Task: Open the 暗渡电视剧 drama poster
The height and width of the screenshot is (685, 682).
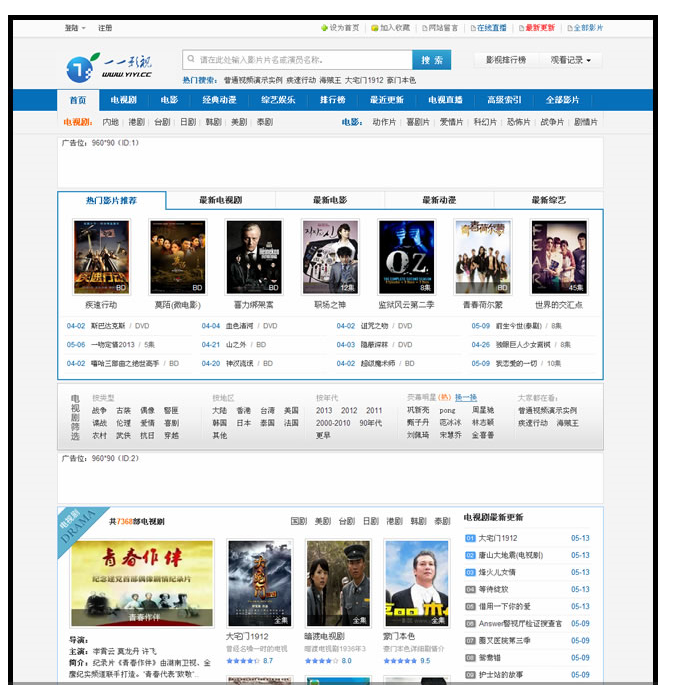Action: [338, 583]
